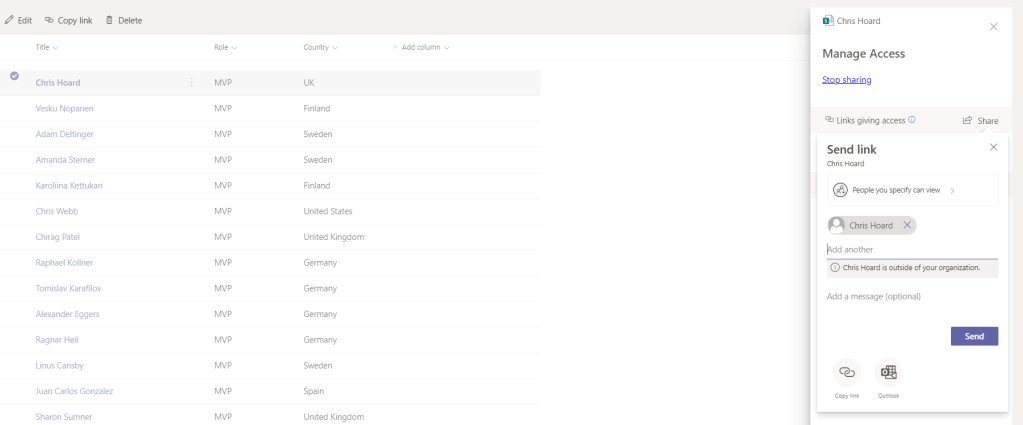The width and height of the screenshot is (1023, 425).
Task: Click the Stop sharing link
Action: [x=846, y=80]
